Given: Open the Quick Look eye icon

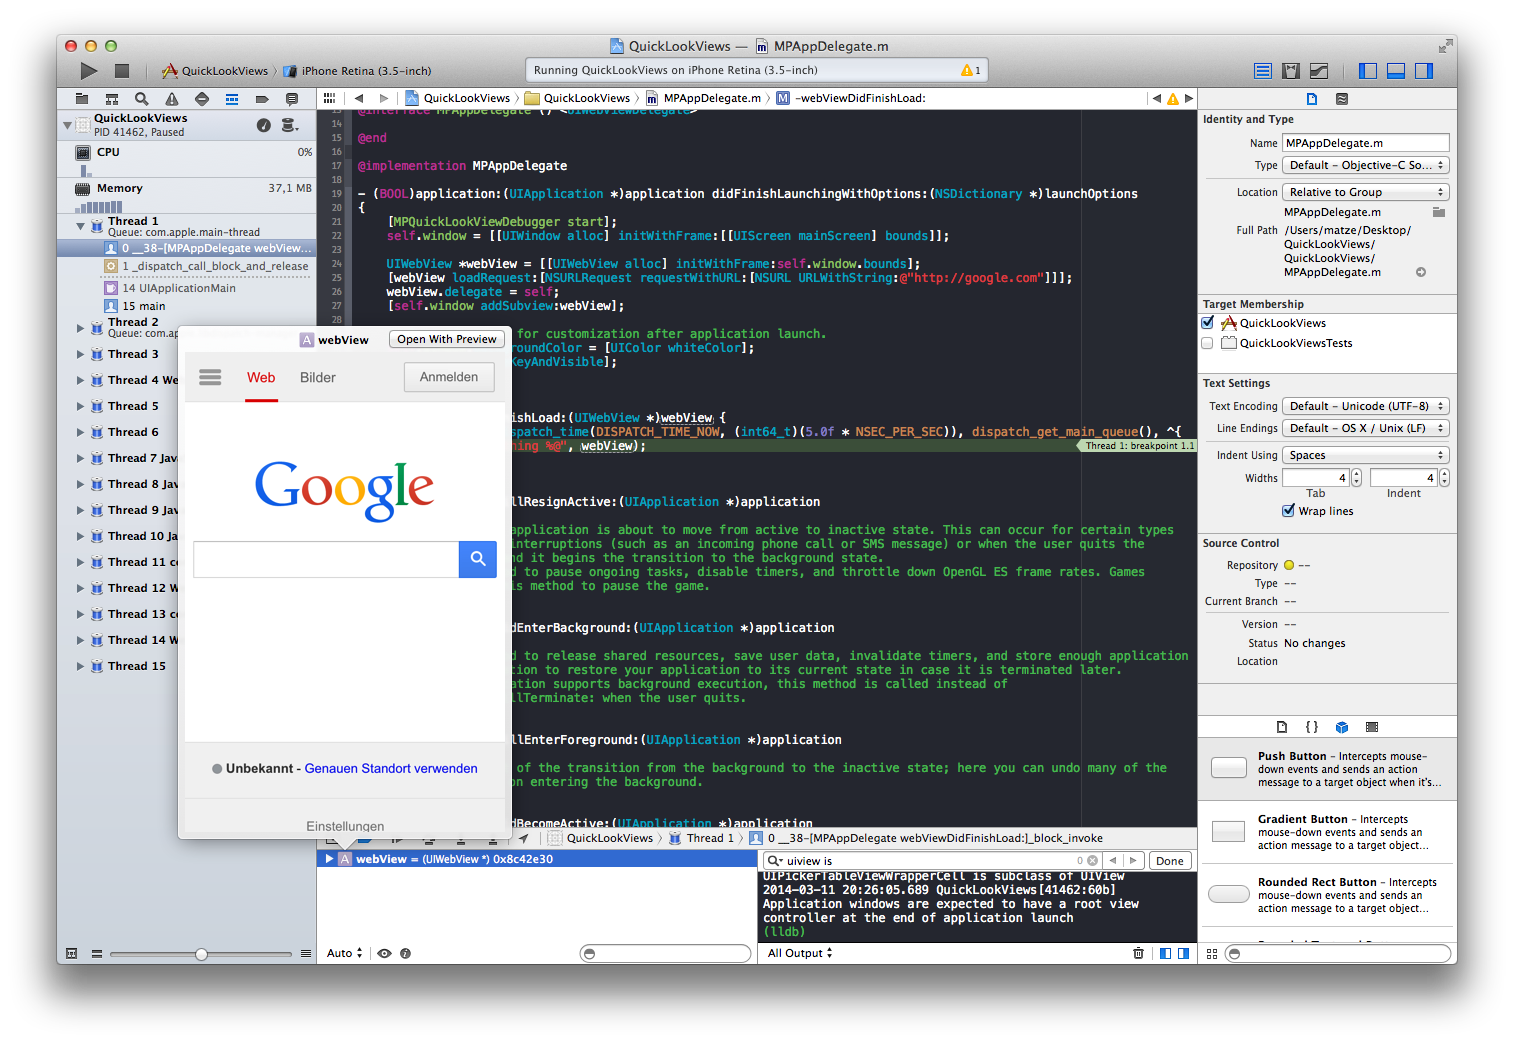Looking at the screenshot, I should (384, 953).
